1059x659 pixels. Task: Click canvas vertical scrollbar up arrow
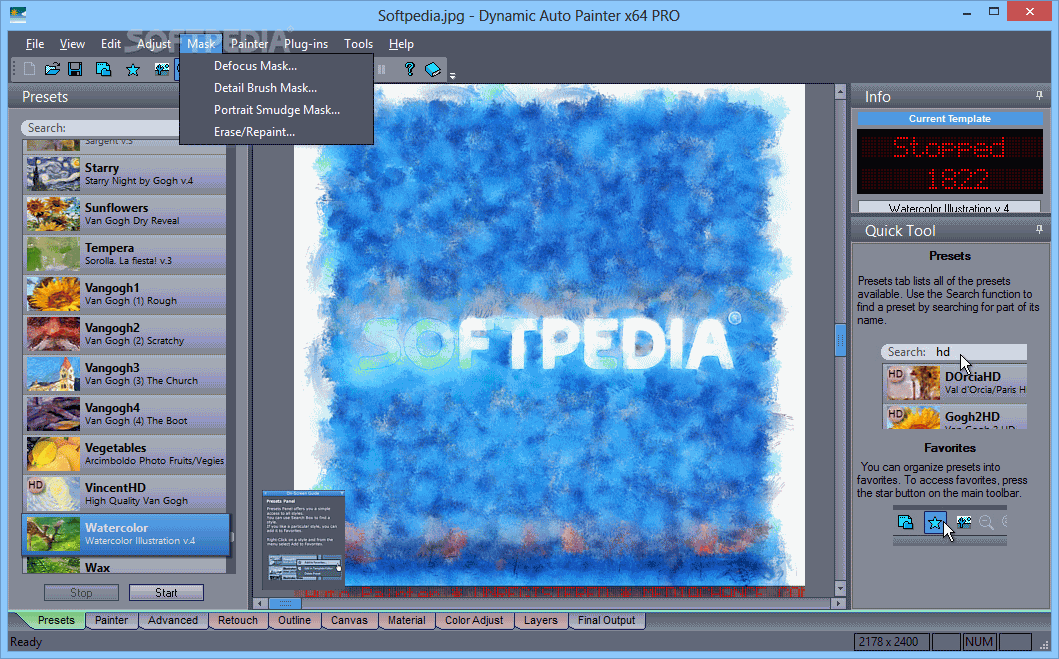840,91
